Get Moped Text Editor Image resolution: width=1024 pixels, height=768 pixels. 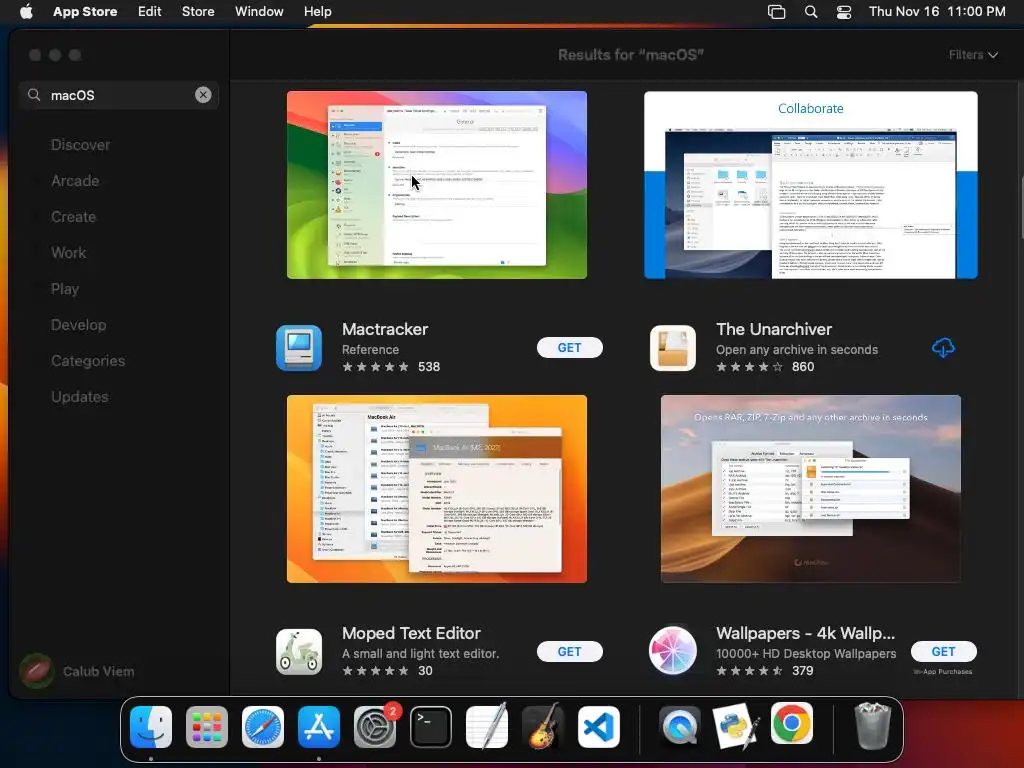pos(569,651)
